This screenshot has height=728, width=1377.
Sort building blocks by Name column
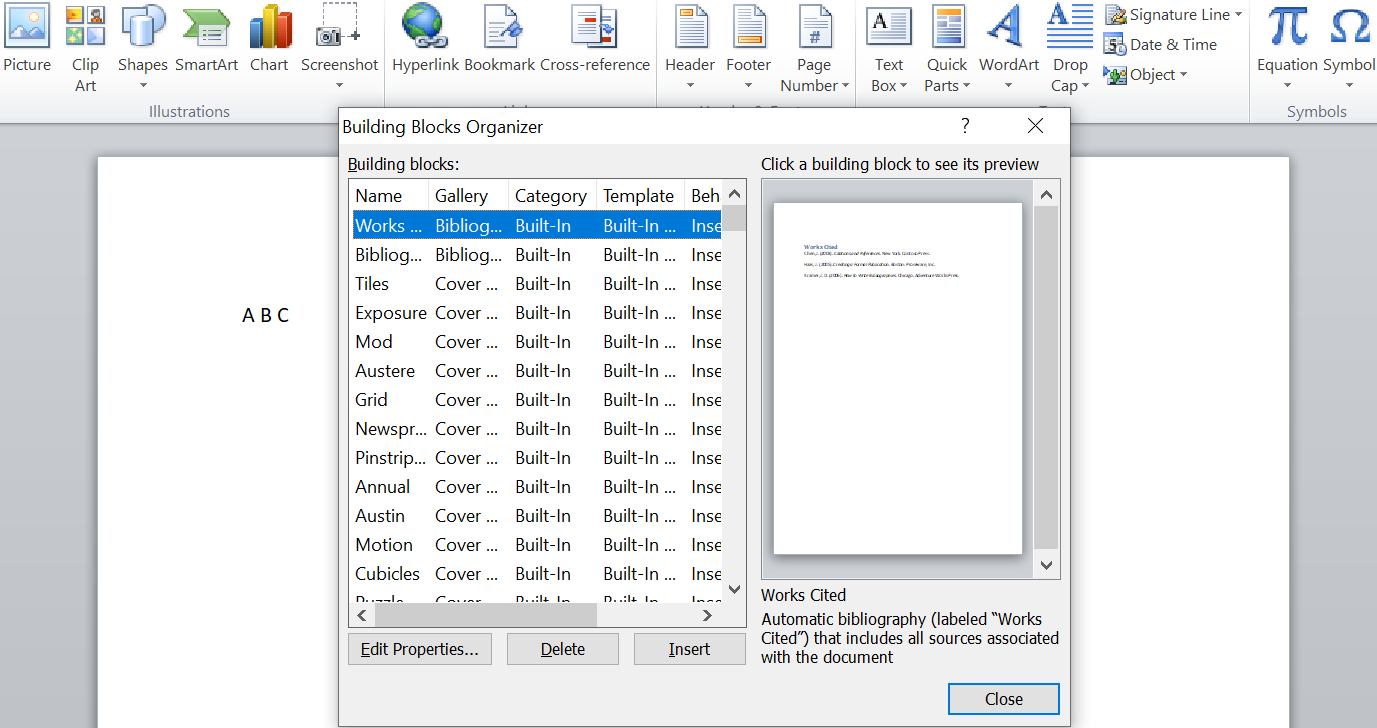point(389,196)
